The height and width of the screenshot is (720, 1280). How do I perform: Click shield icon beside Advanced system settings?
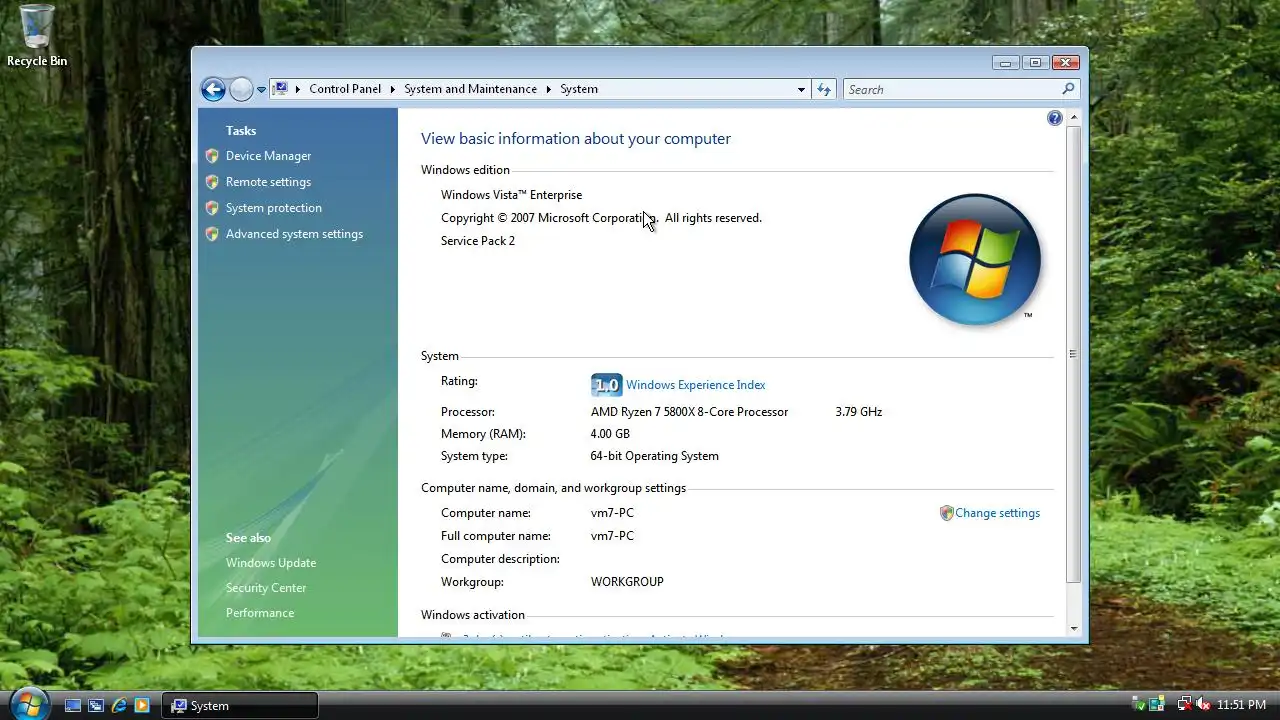point(212,234)
